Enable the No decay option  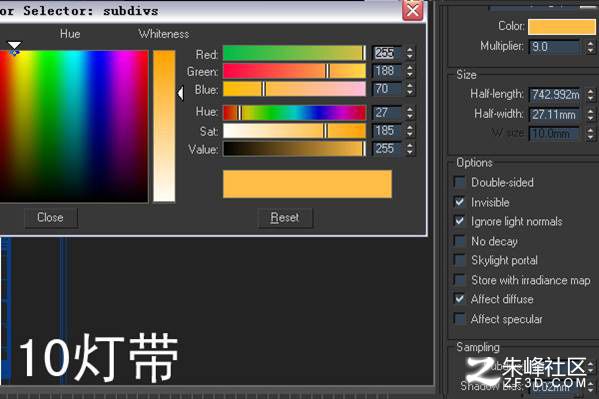(460, 241)
